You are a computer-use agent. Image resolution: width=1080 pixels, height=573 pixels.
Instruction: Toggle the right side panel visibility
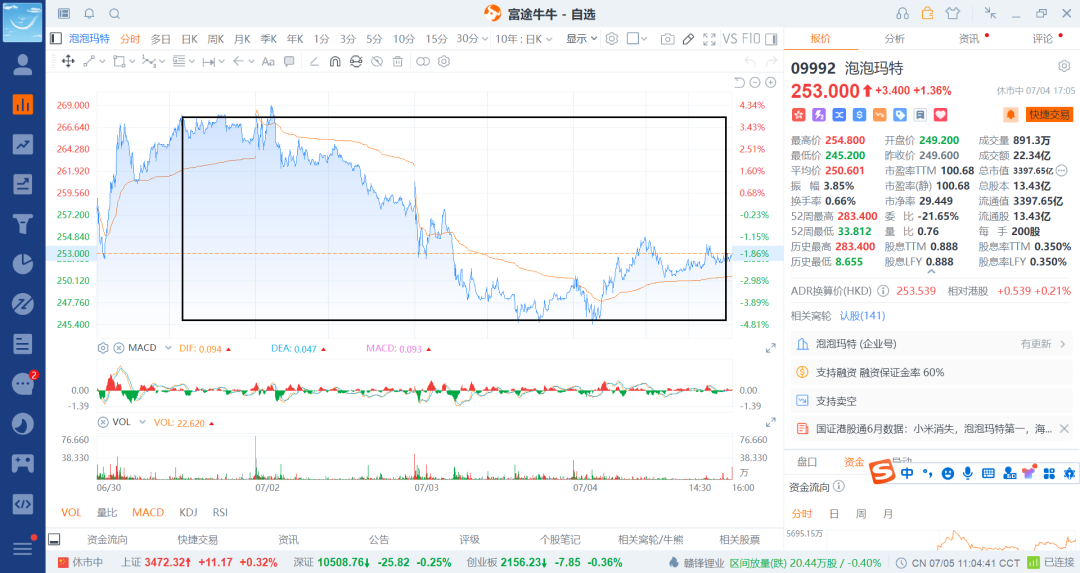coord(771,39)
